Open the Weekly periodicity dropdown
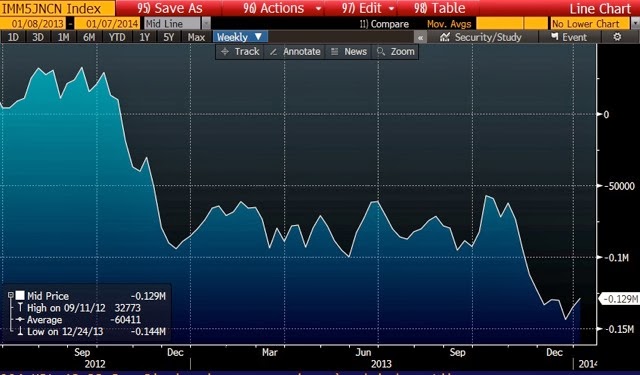Screen dimensions: 640x375 pos(240,37)
